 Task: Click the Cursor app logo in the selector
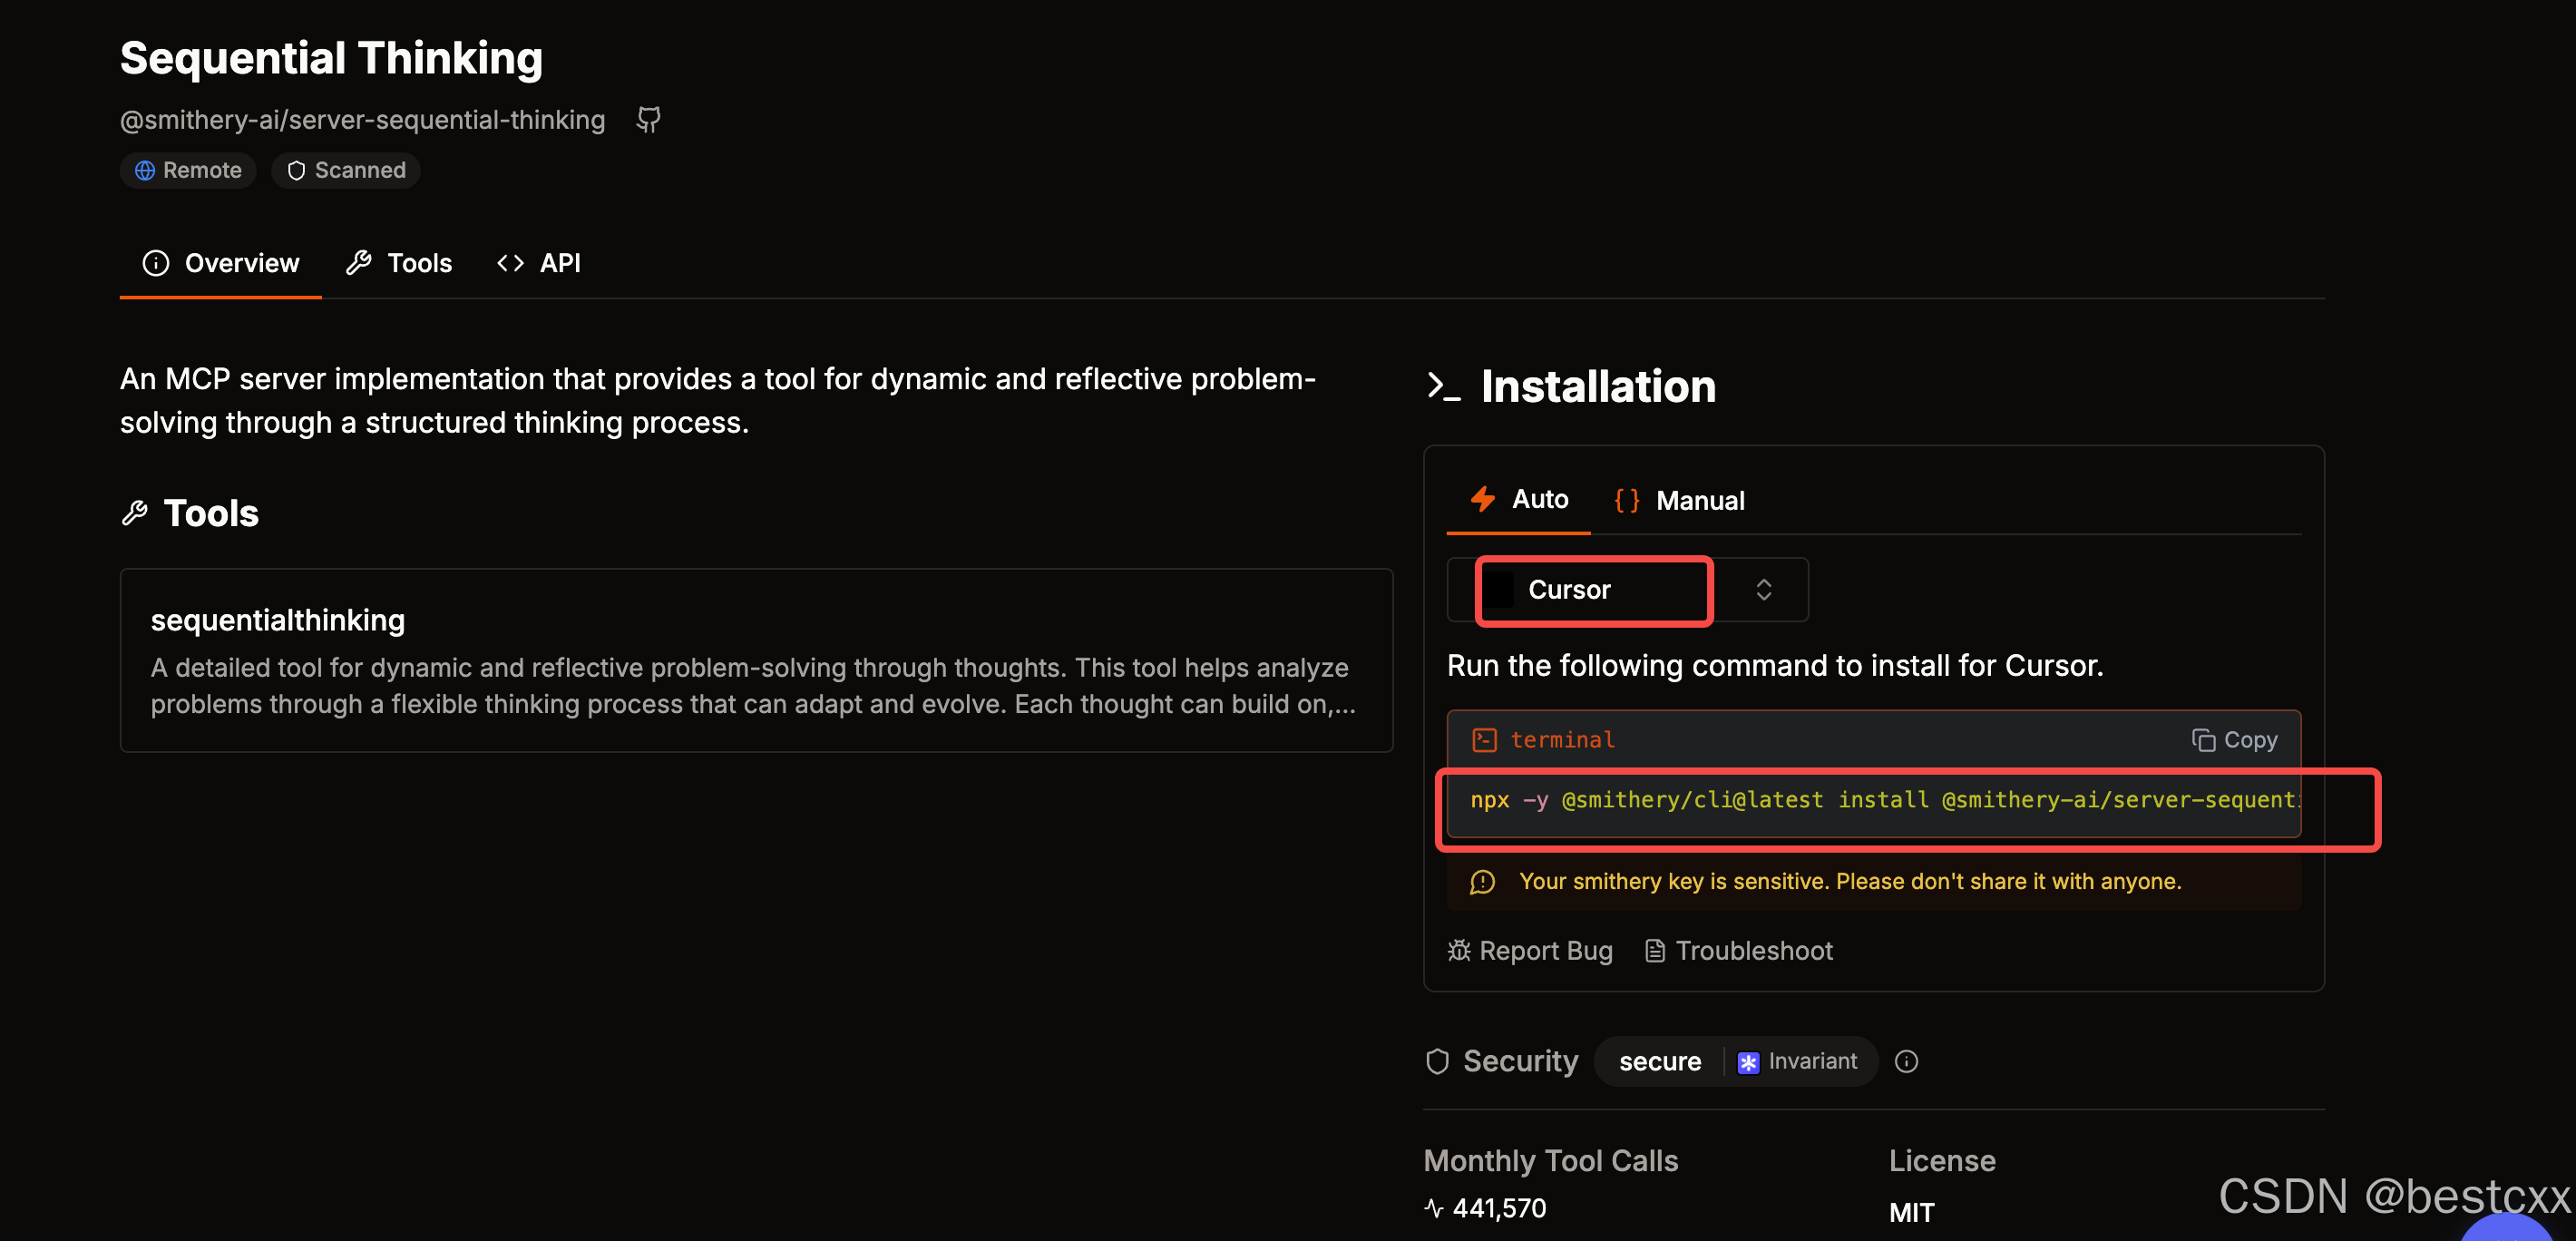click(x=1498, y=590)
